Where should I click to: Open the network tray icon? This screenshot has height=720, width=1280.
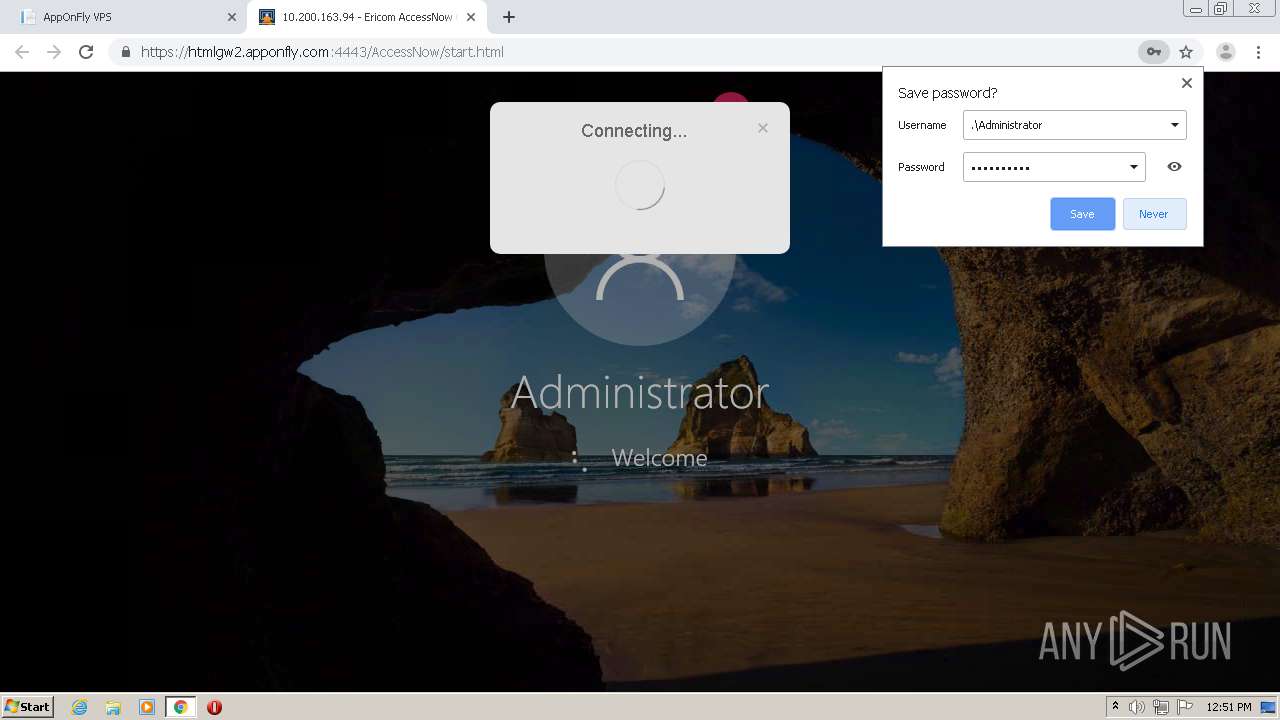point(1161,707)
